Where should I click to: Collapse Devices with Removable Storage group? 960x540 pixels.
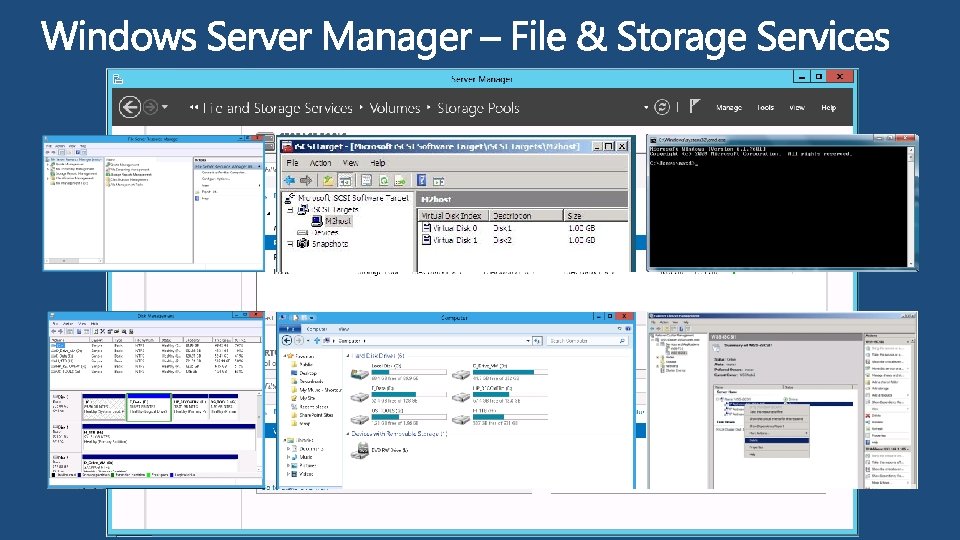click(348, 434)
